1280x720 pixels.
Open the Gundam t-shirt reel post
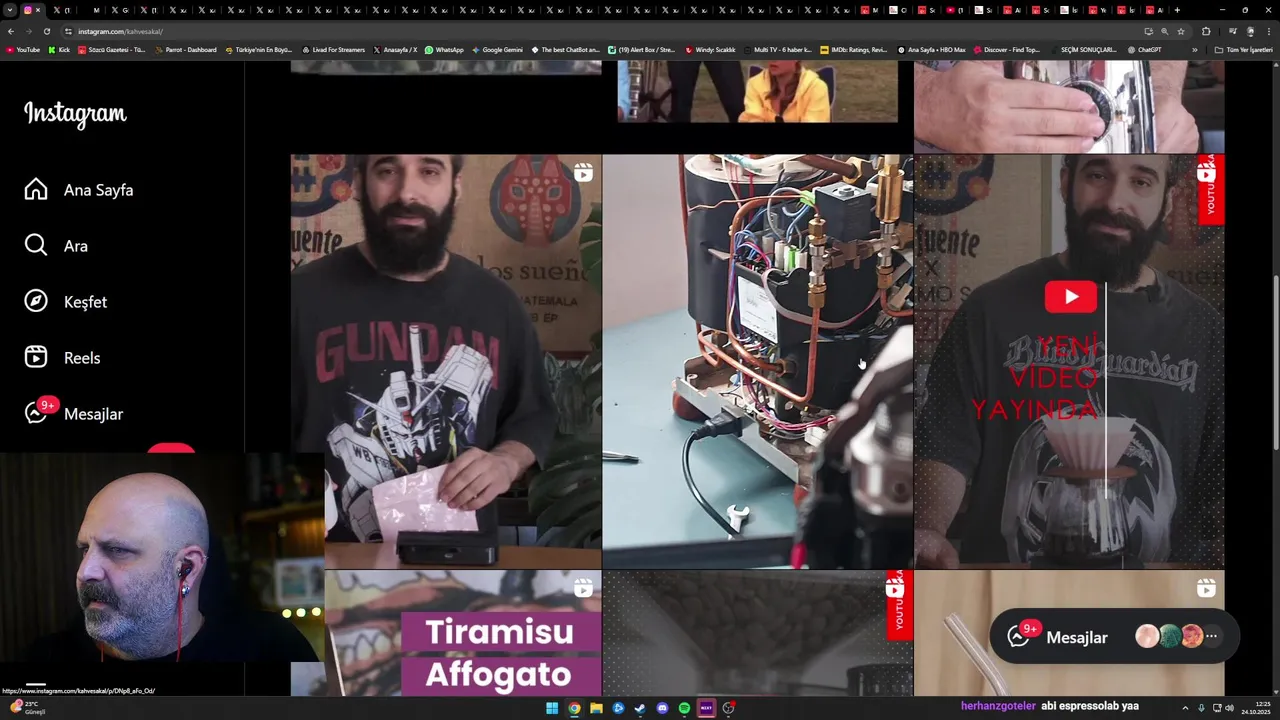coord(446,361)
